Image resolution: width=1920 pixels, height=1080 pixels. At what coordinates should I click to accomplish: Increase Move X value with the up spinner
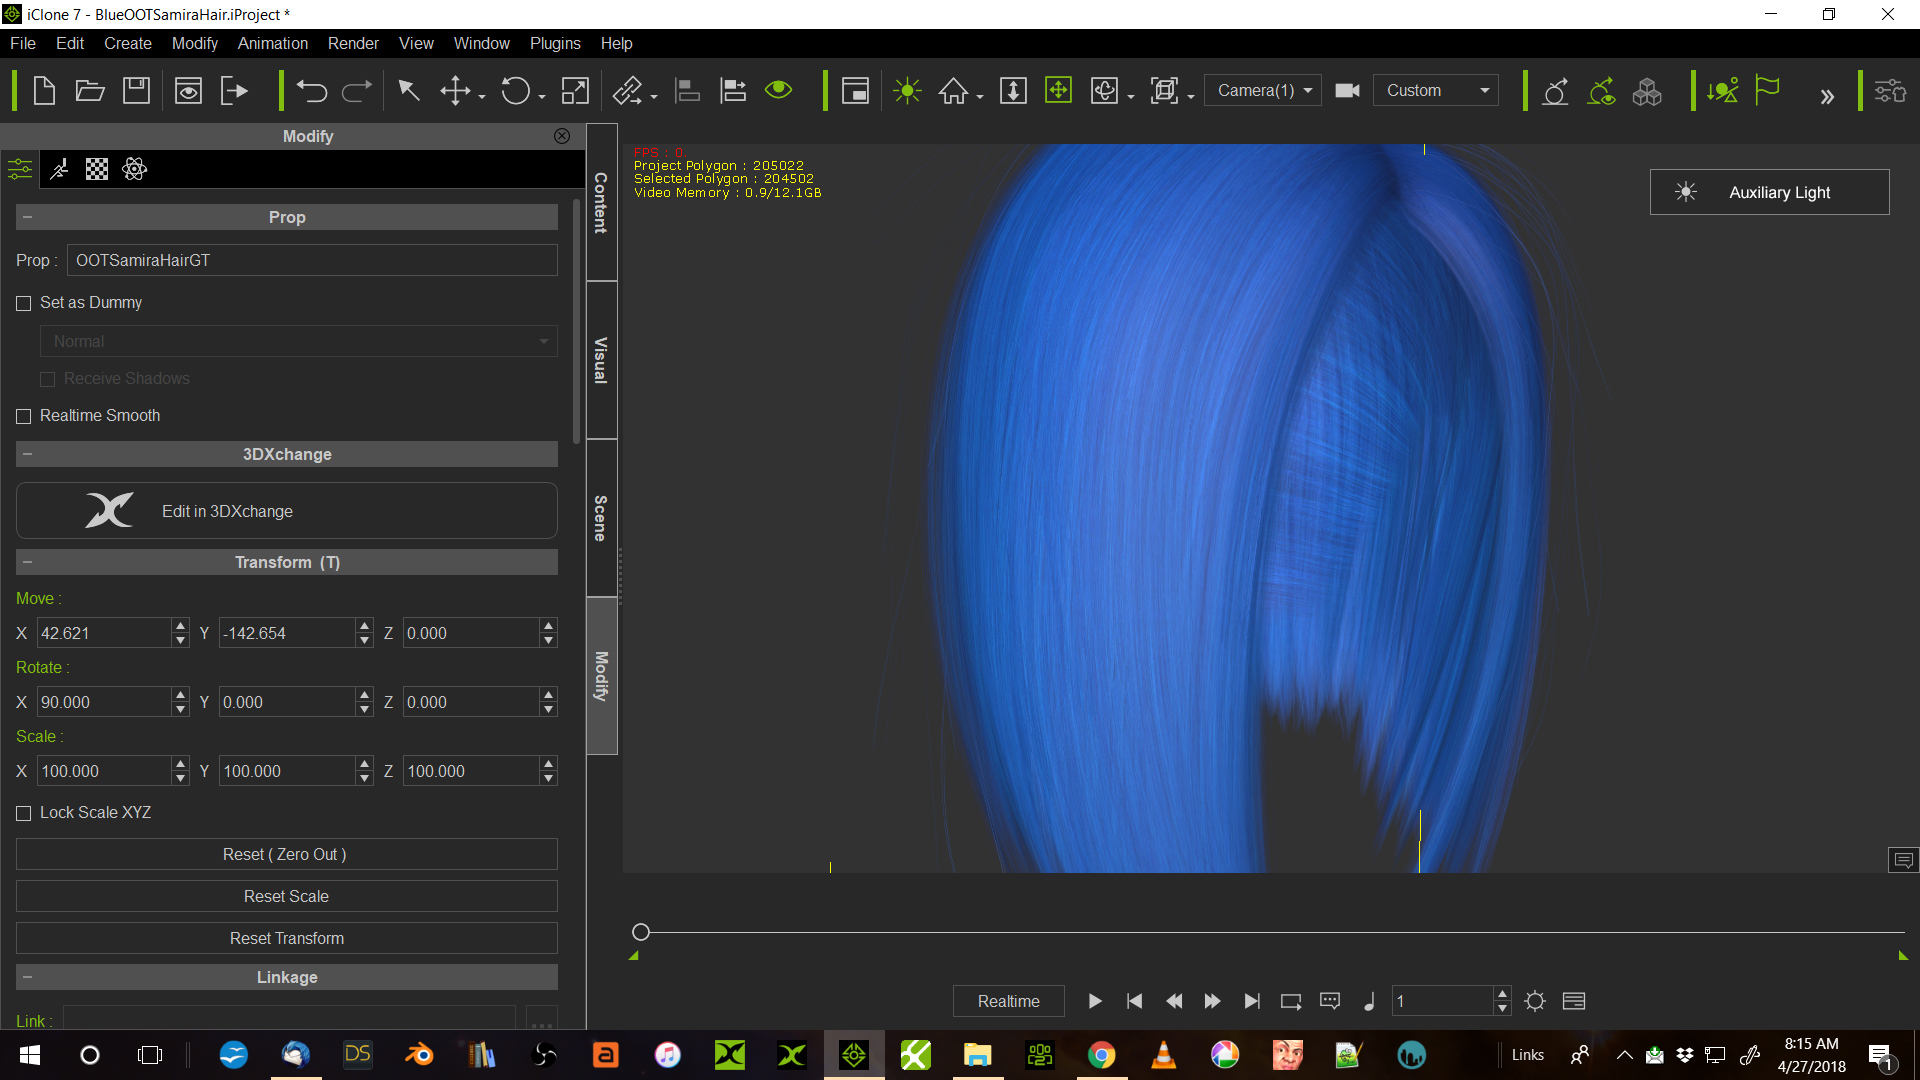click(x=180, y=626)
